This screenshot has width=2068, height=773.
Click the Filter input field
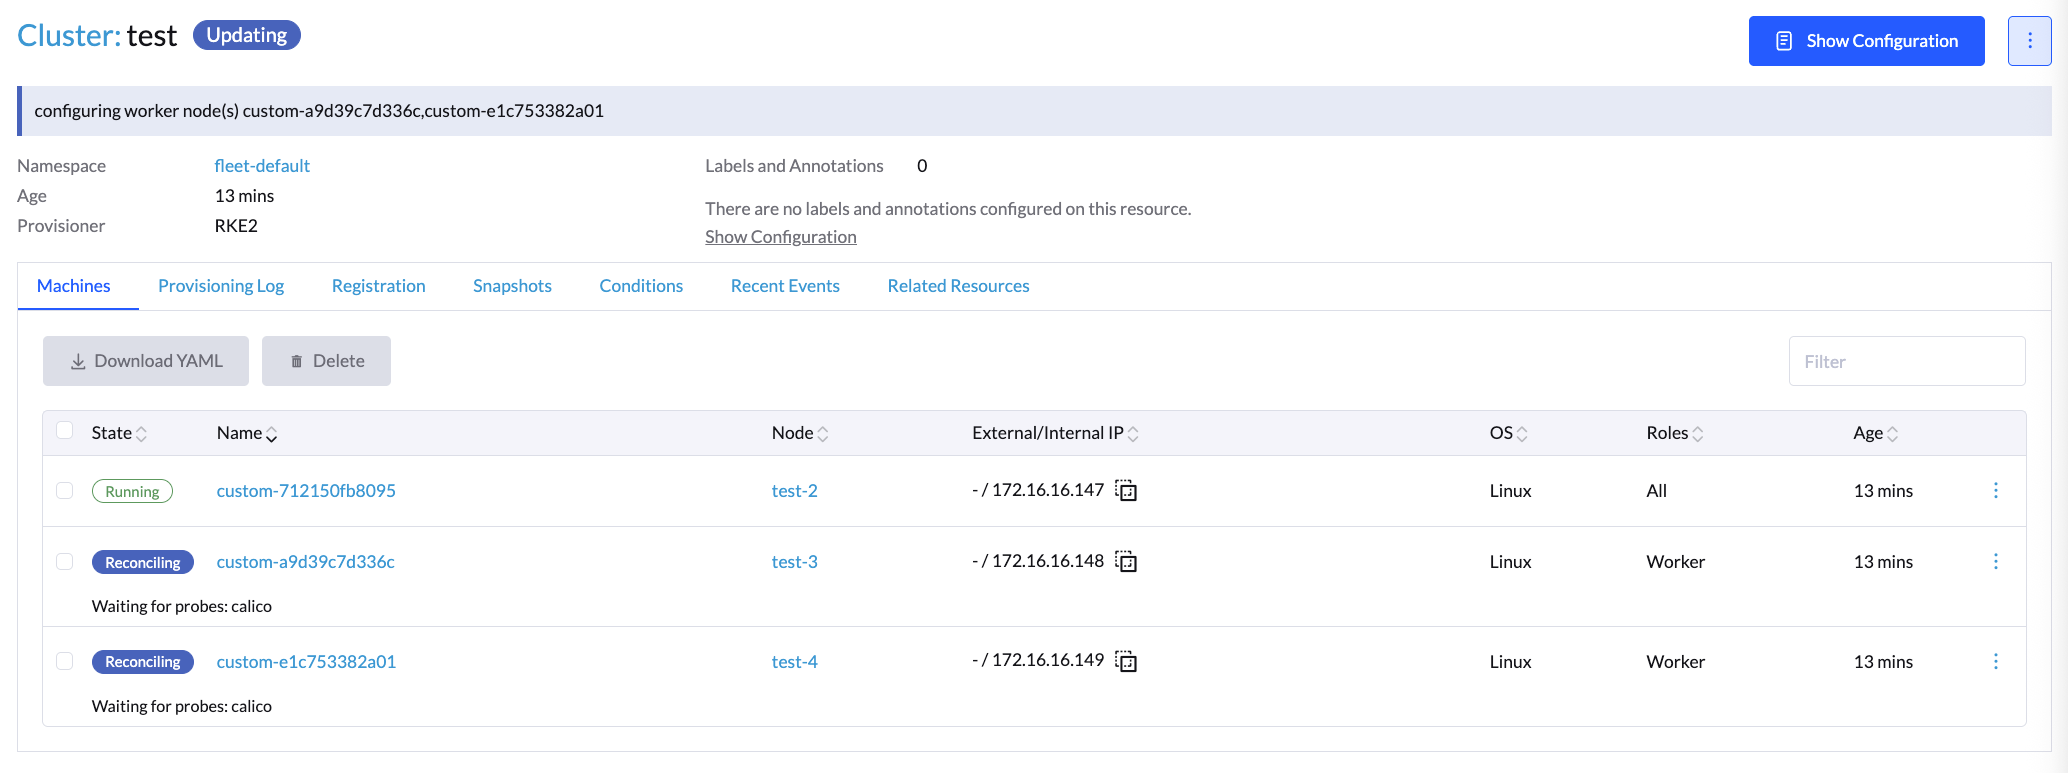(1906, 362)
